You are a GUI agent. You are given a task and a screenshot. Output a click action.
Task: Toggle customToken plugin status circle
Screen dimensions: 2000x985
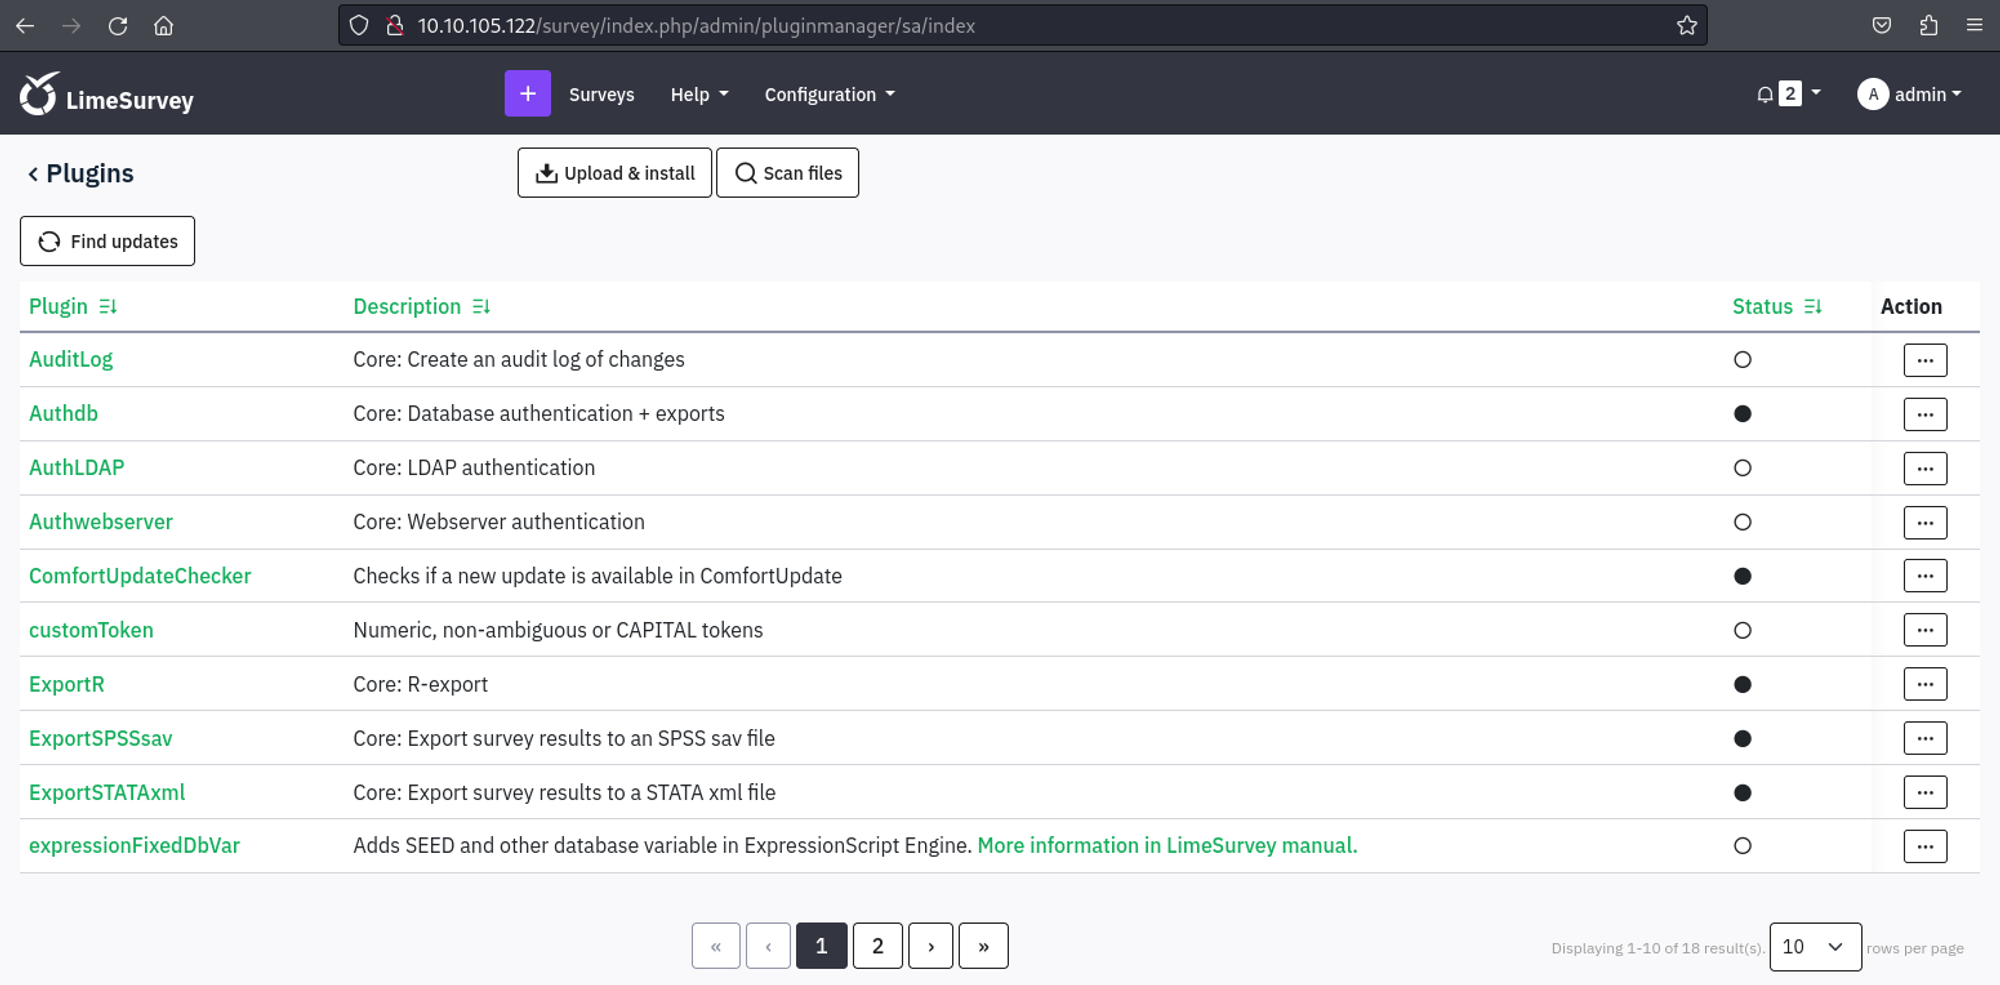click(1742, 631)
